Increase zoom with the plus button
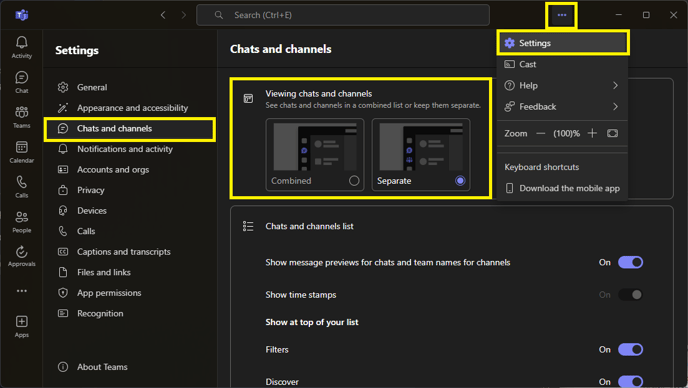Screen dimensions: 688x388 point(592,133)
